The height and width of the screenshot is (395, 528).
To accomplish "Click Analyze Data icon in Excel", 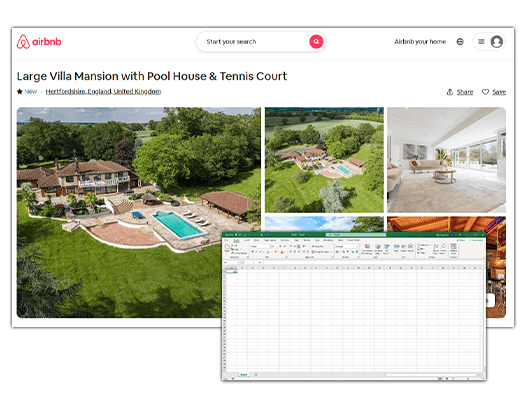I will coord(454,249).
